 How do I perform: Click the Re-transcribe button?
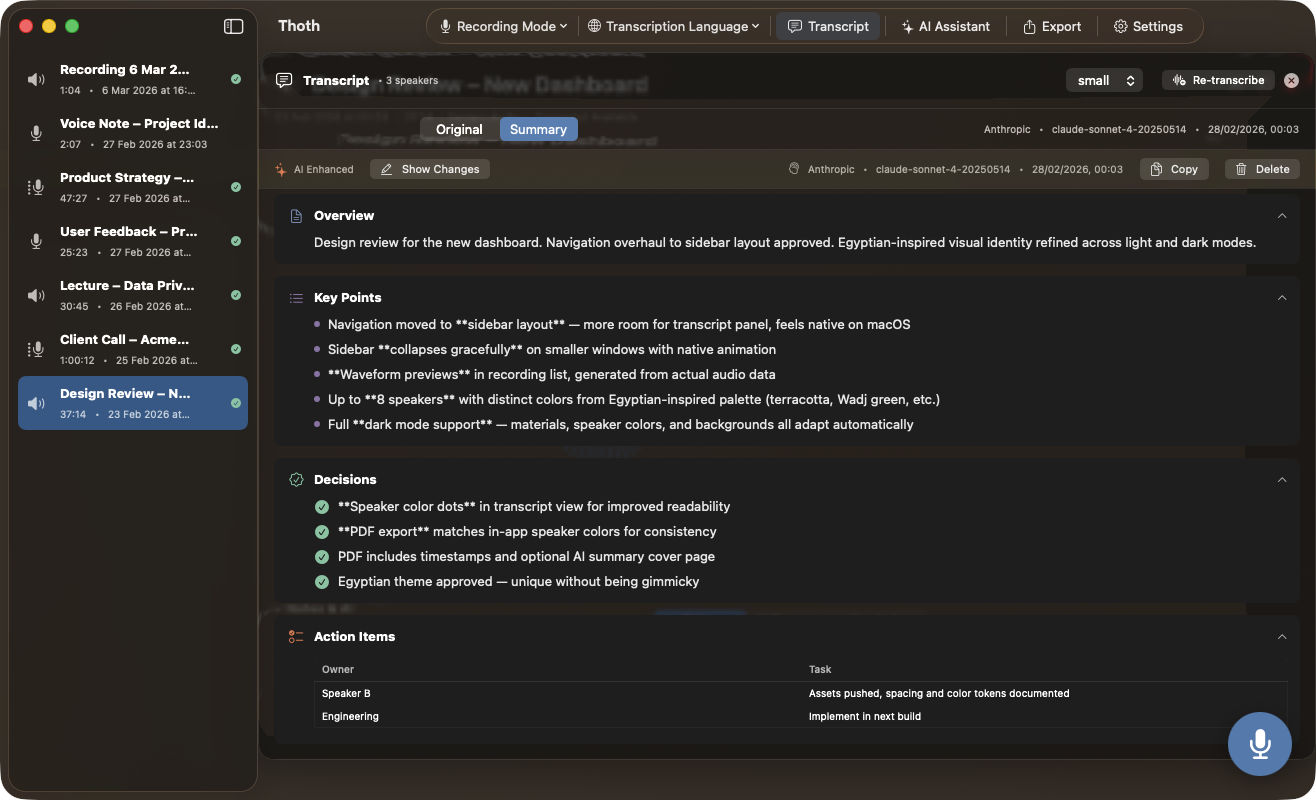click(x=1218, y=80)
